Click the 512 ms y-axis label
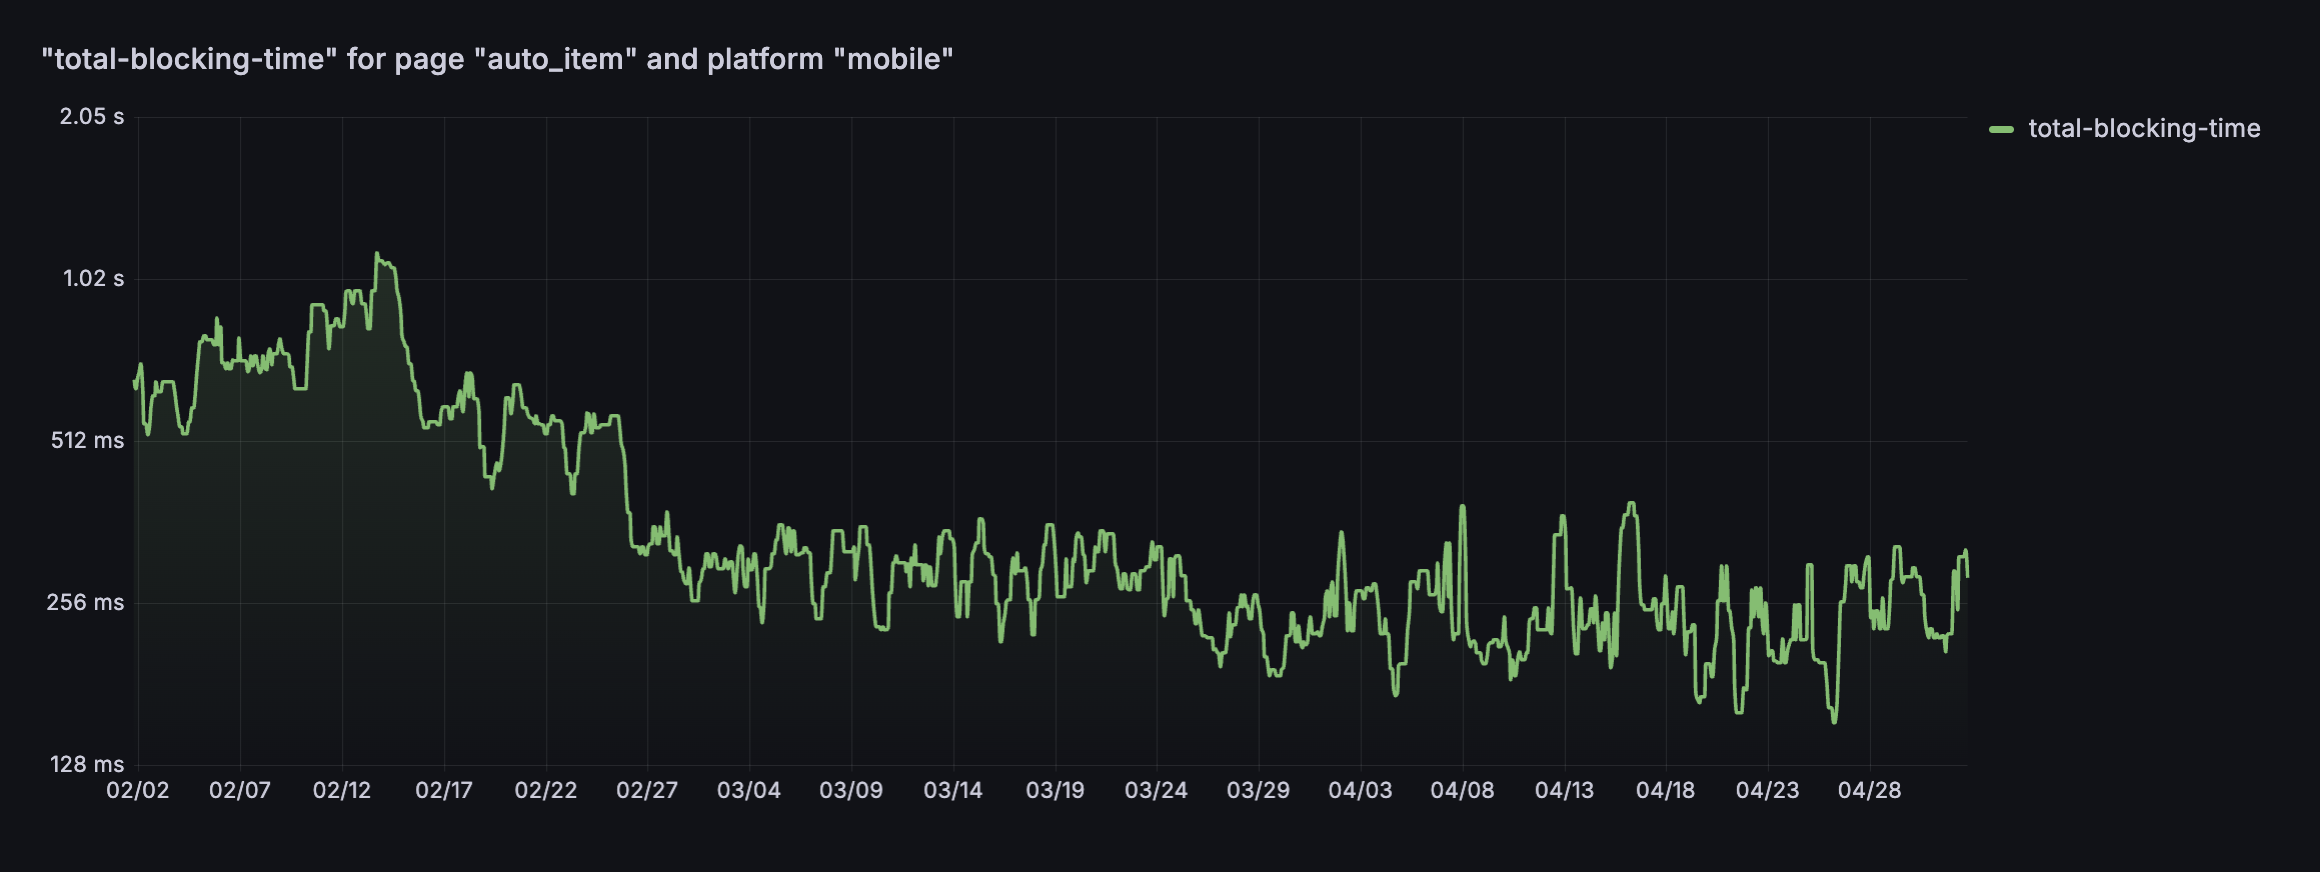The width and height of the screenshot is (2320, 872). point(88,441)
